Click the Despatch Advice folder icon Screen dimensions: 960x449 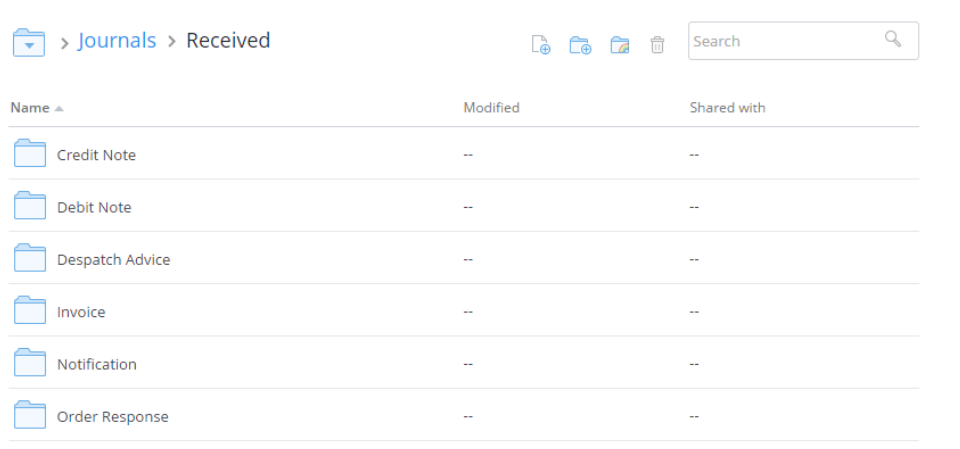click(30, 258)
